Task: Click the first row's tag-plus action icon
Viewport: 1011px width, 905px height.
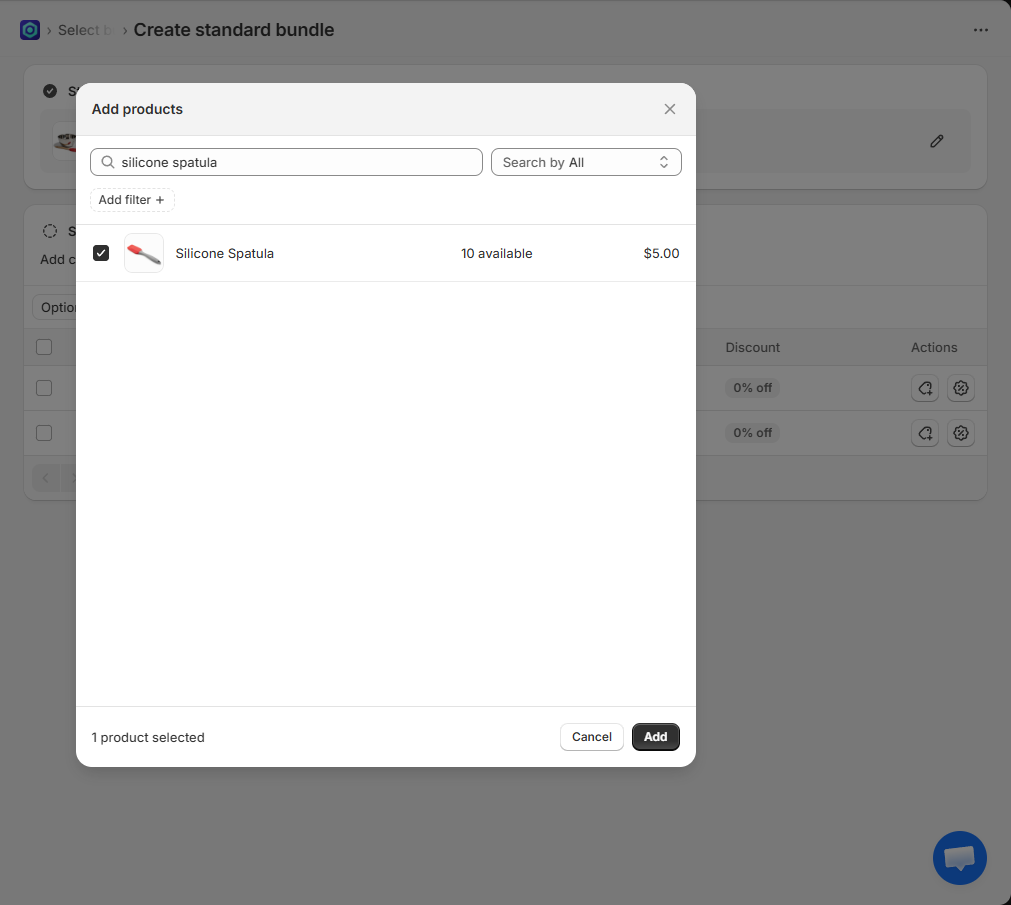Action: tap(925, 388)
